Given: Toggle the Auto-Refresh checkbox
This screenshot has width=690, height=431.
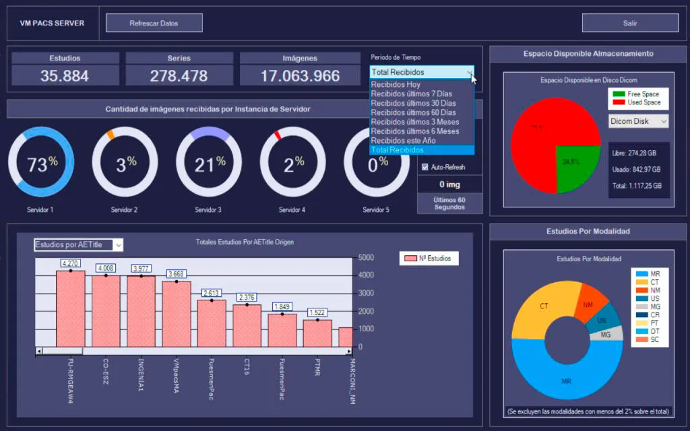Looking at the screenshot, I should pyautogui.click(x=424, y=166).
